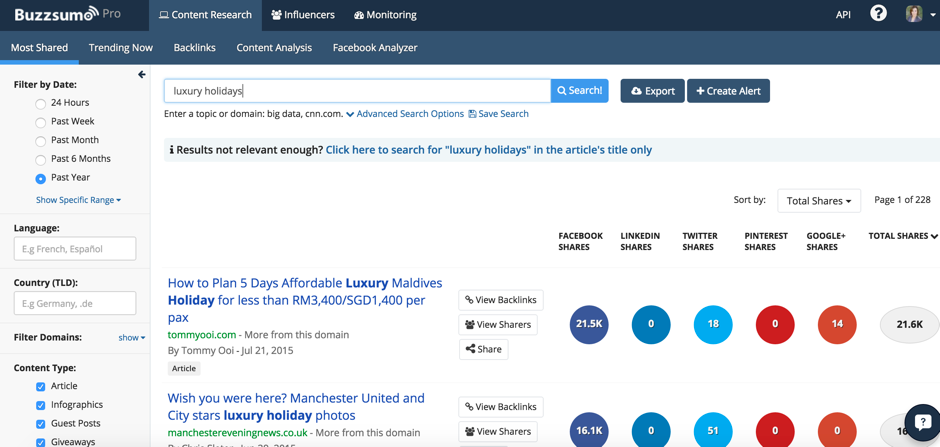Open the profile menu caret

coord(933,15)
